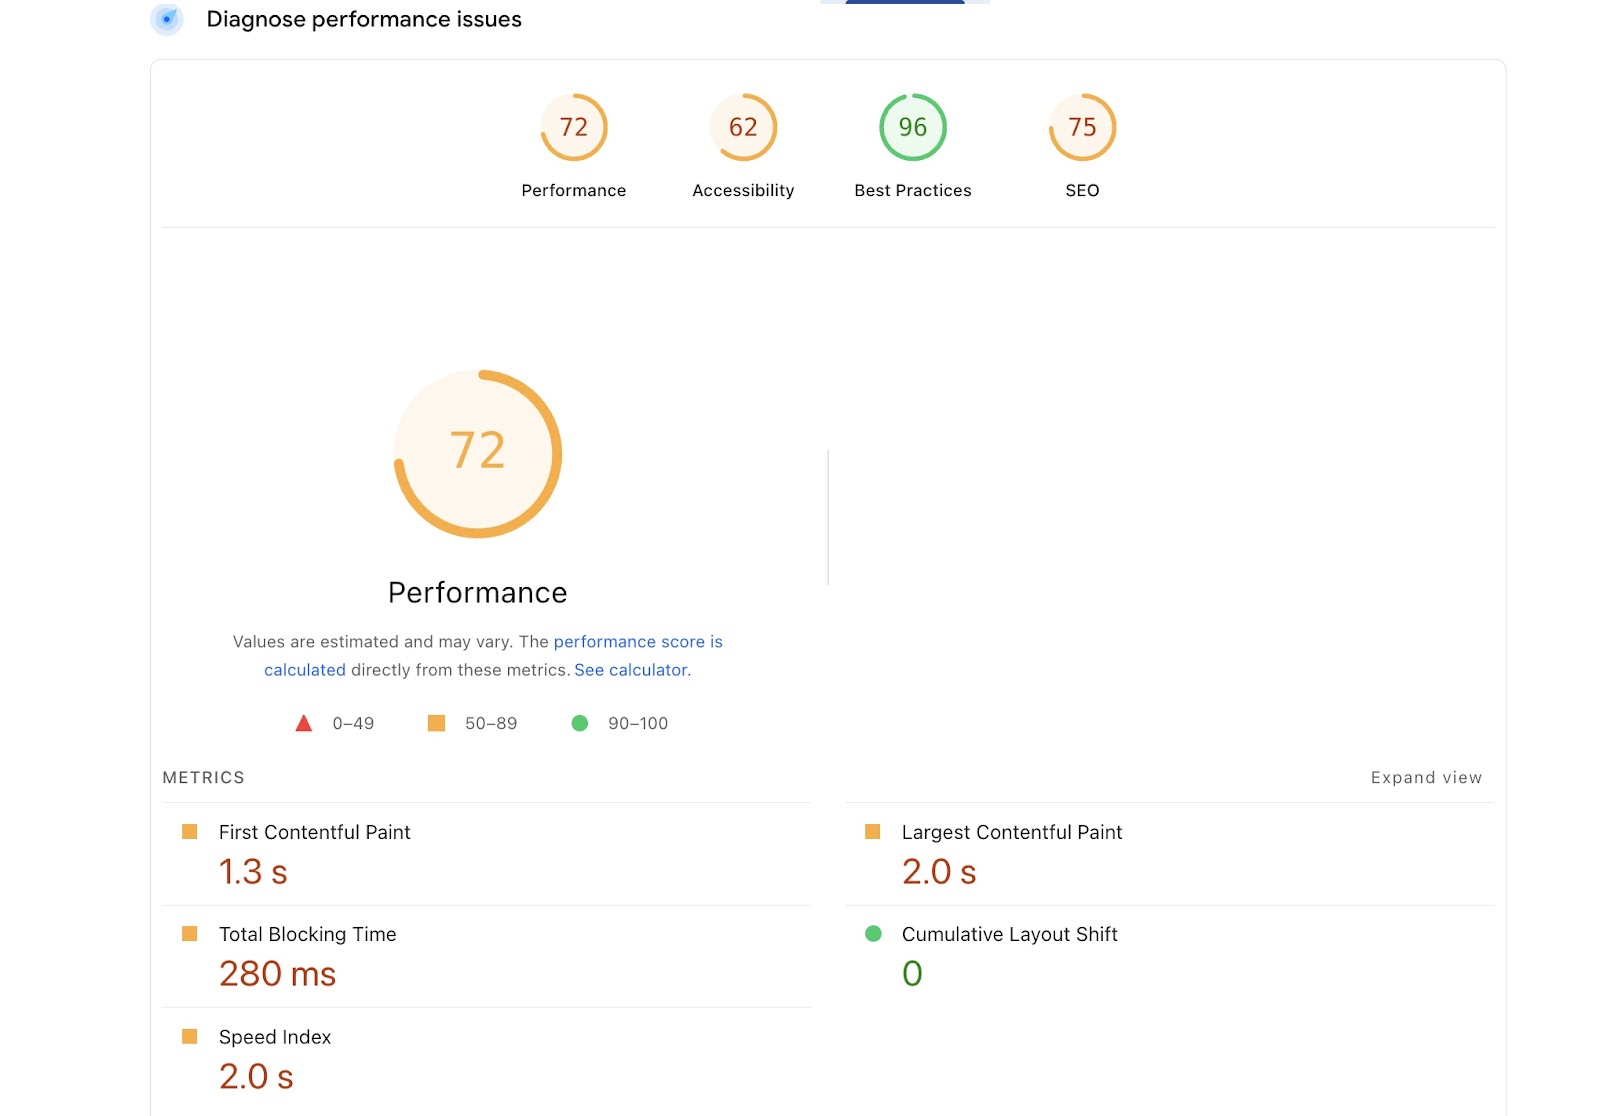Screen dimensions: 1600x1116
Task: Select the Accessibility score gauge 62
Action: point(743,127)
